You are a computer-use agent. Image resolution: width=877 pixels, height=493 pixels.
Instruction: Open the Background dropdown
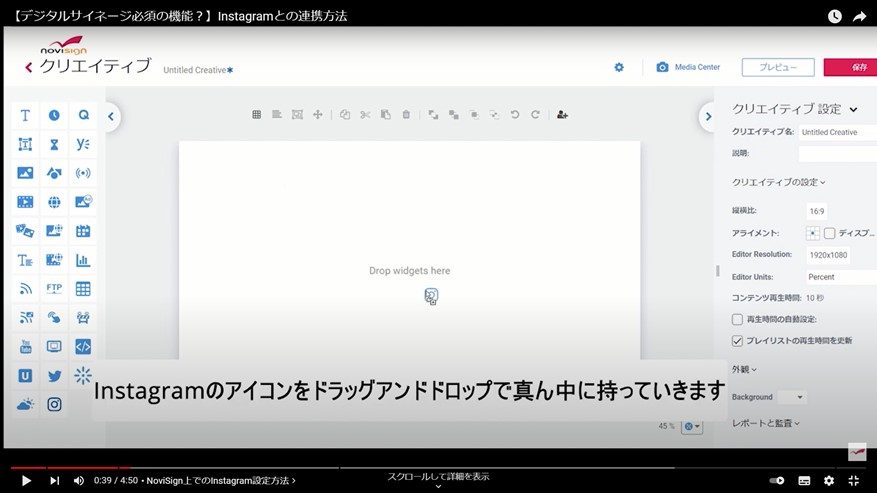[x=793, y=397]
